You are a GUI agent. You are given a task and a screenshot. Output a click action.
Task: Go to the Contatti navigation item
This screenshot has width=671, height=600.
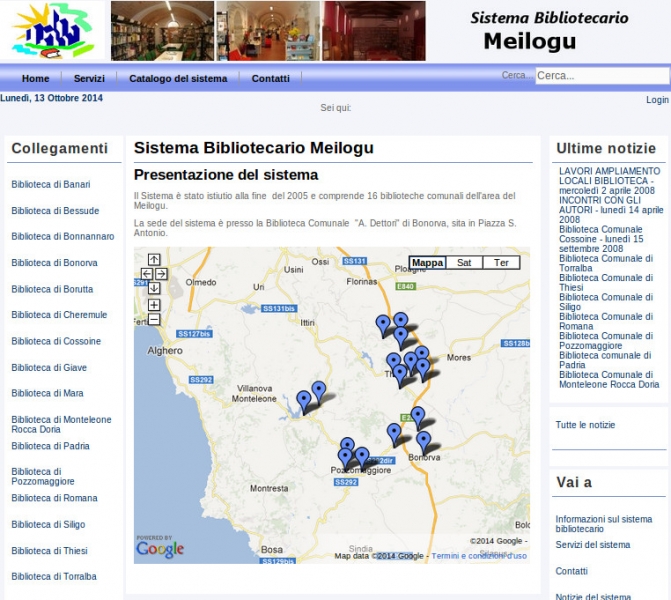point(270,78)
